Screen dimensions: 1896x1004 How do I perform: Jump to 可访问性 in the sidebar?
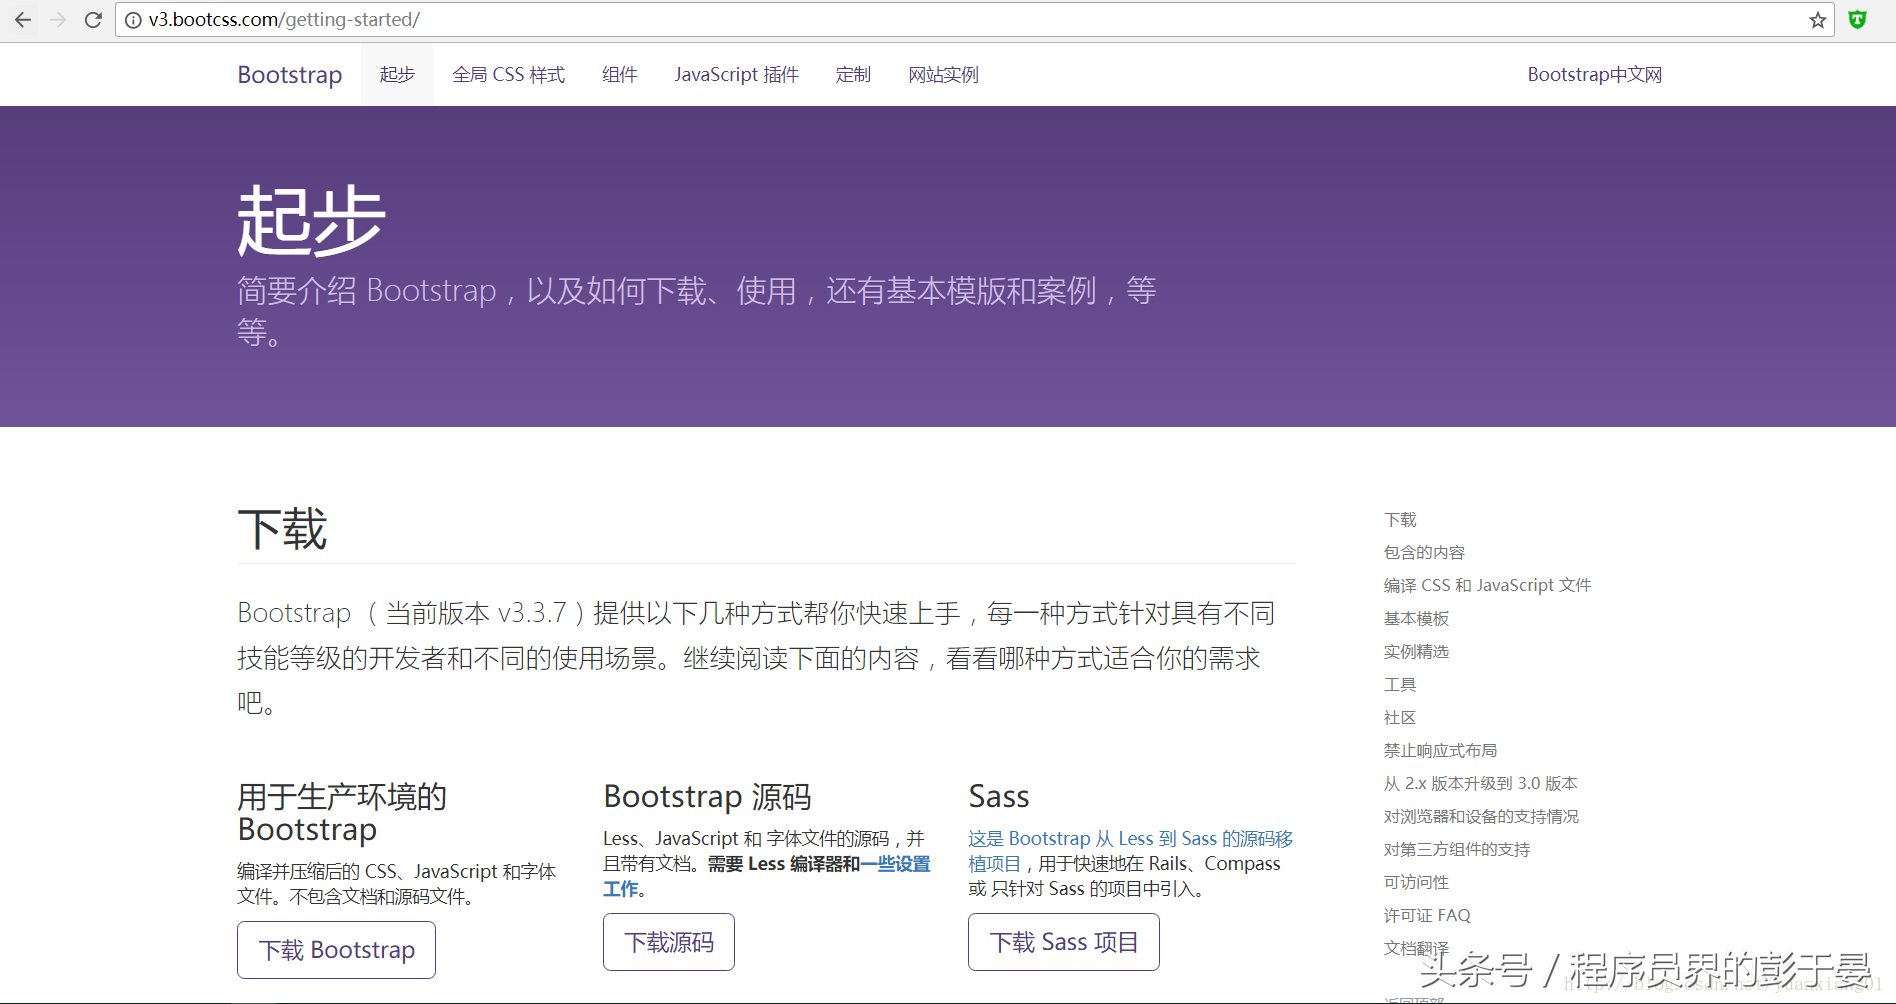click(1416, 883)
